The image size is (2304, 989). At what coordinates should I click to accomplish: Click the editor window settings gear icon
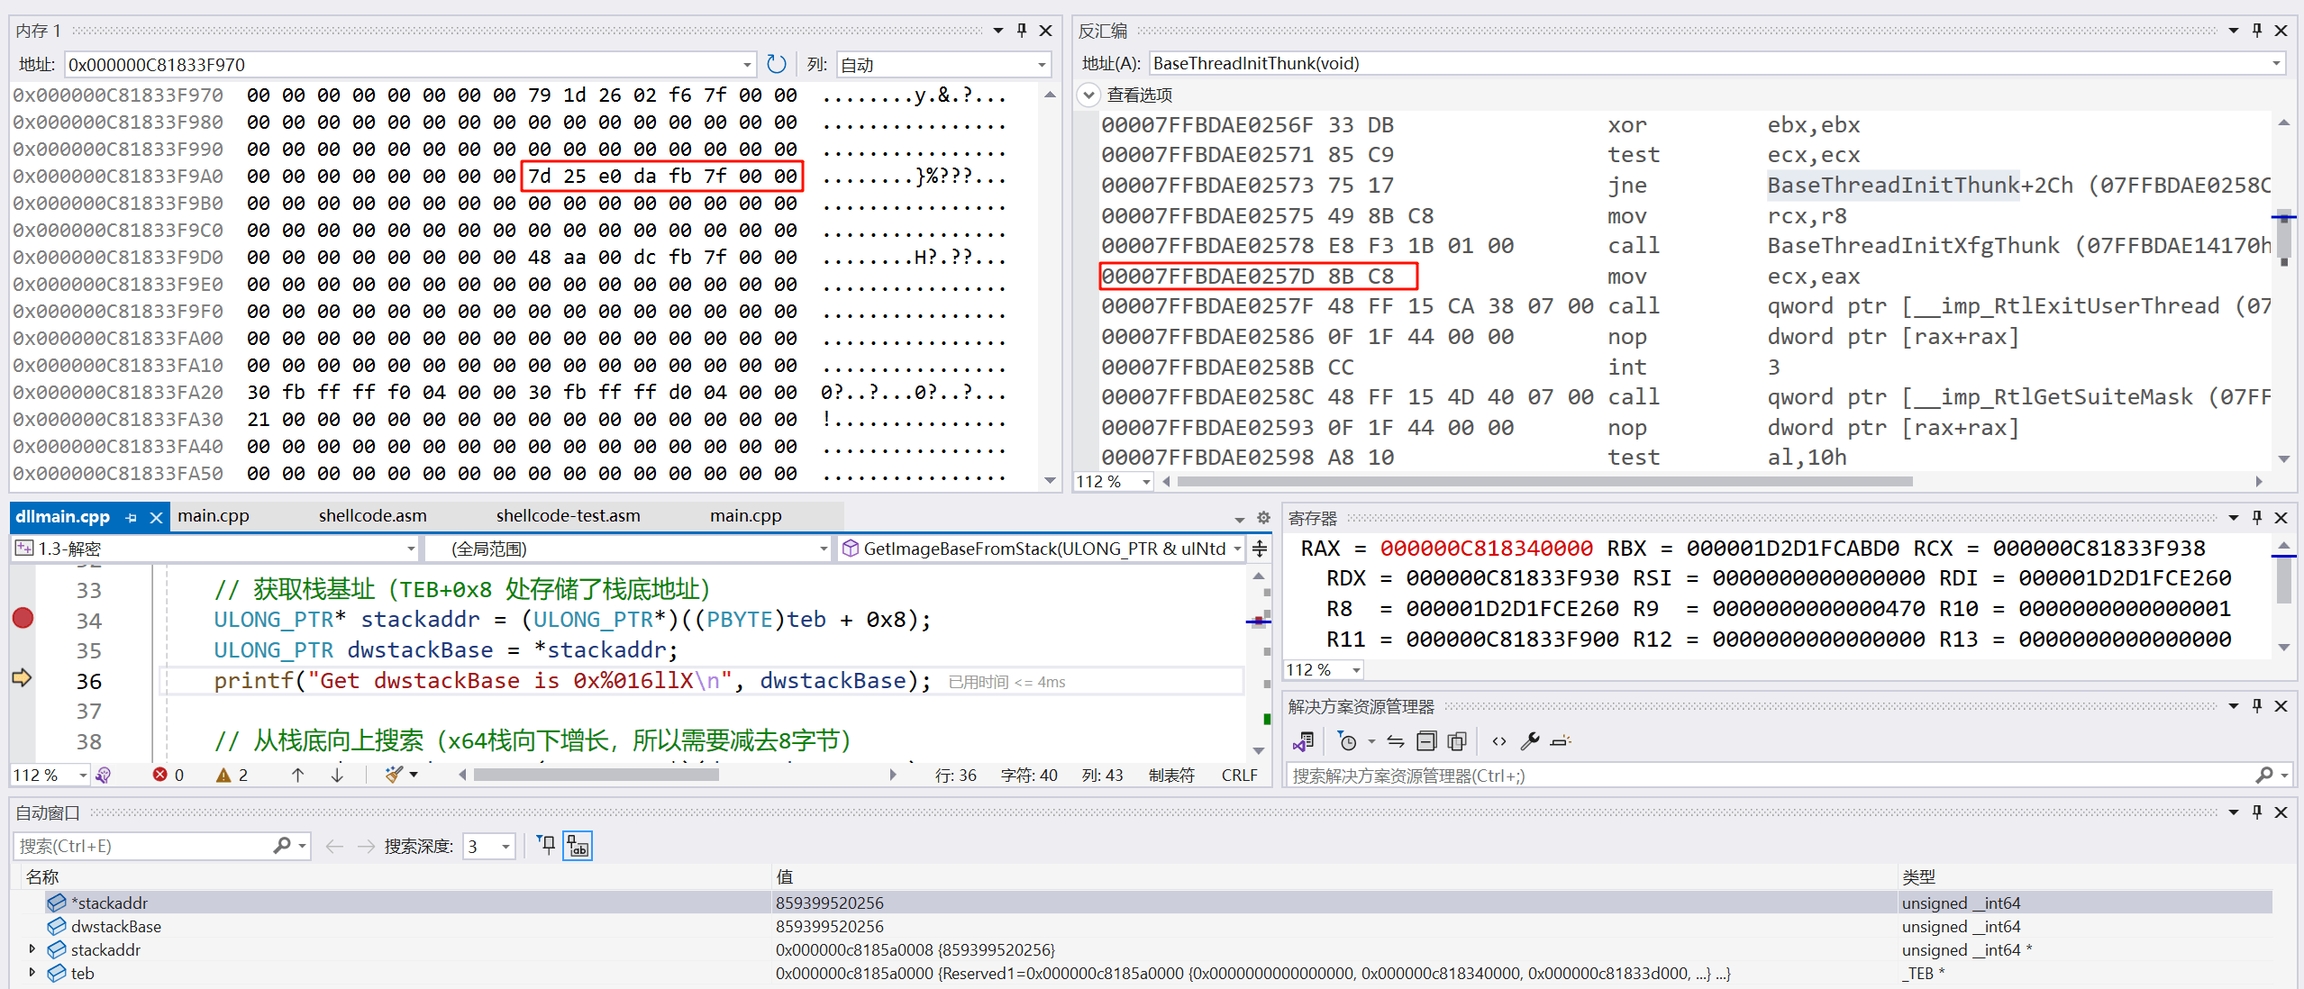coord(1263,517)
